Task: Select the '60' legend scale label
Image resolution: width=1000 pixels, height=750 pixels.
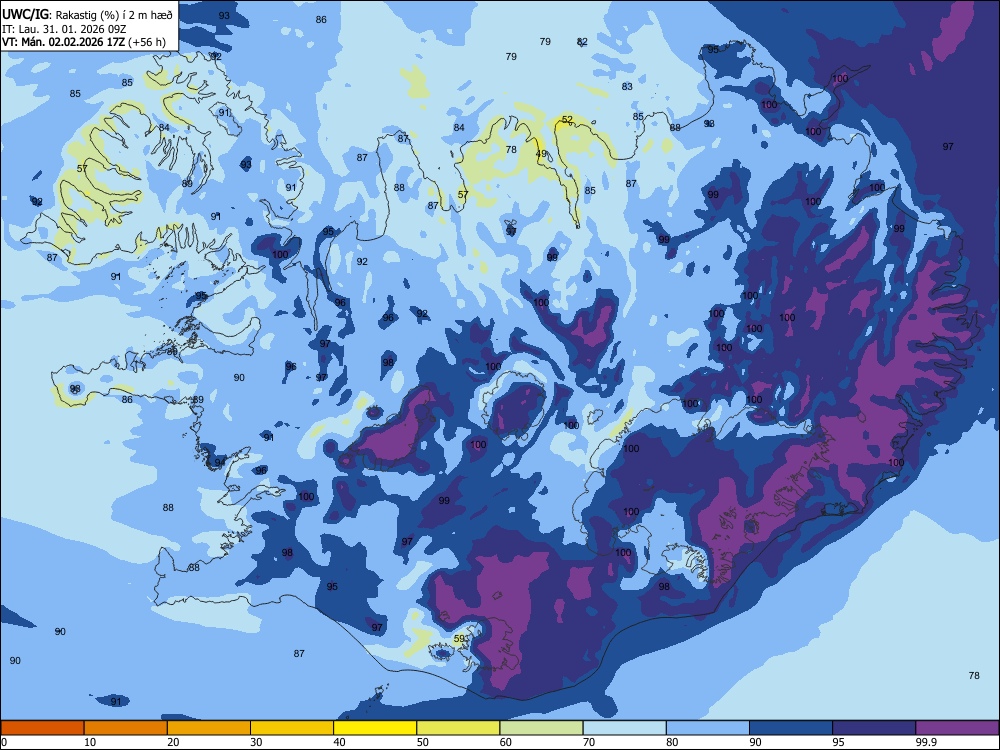Action: click(x=506, y=742)
